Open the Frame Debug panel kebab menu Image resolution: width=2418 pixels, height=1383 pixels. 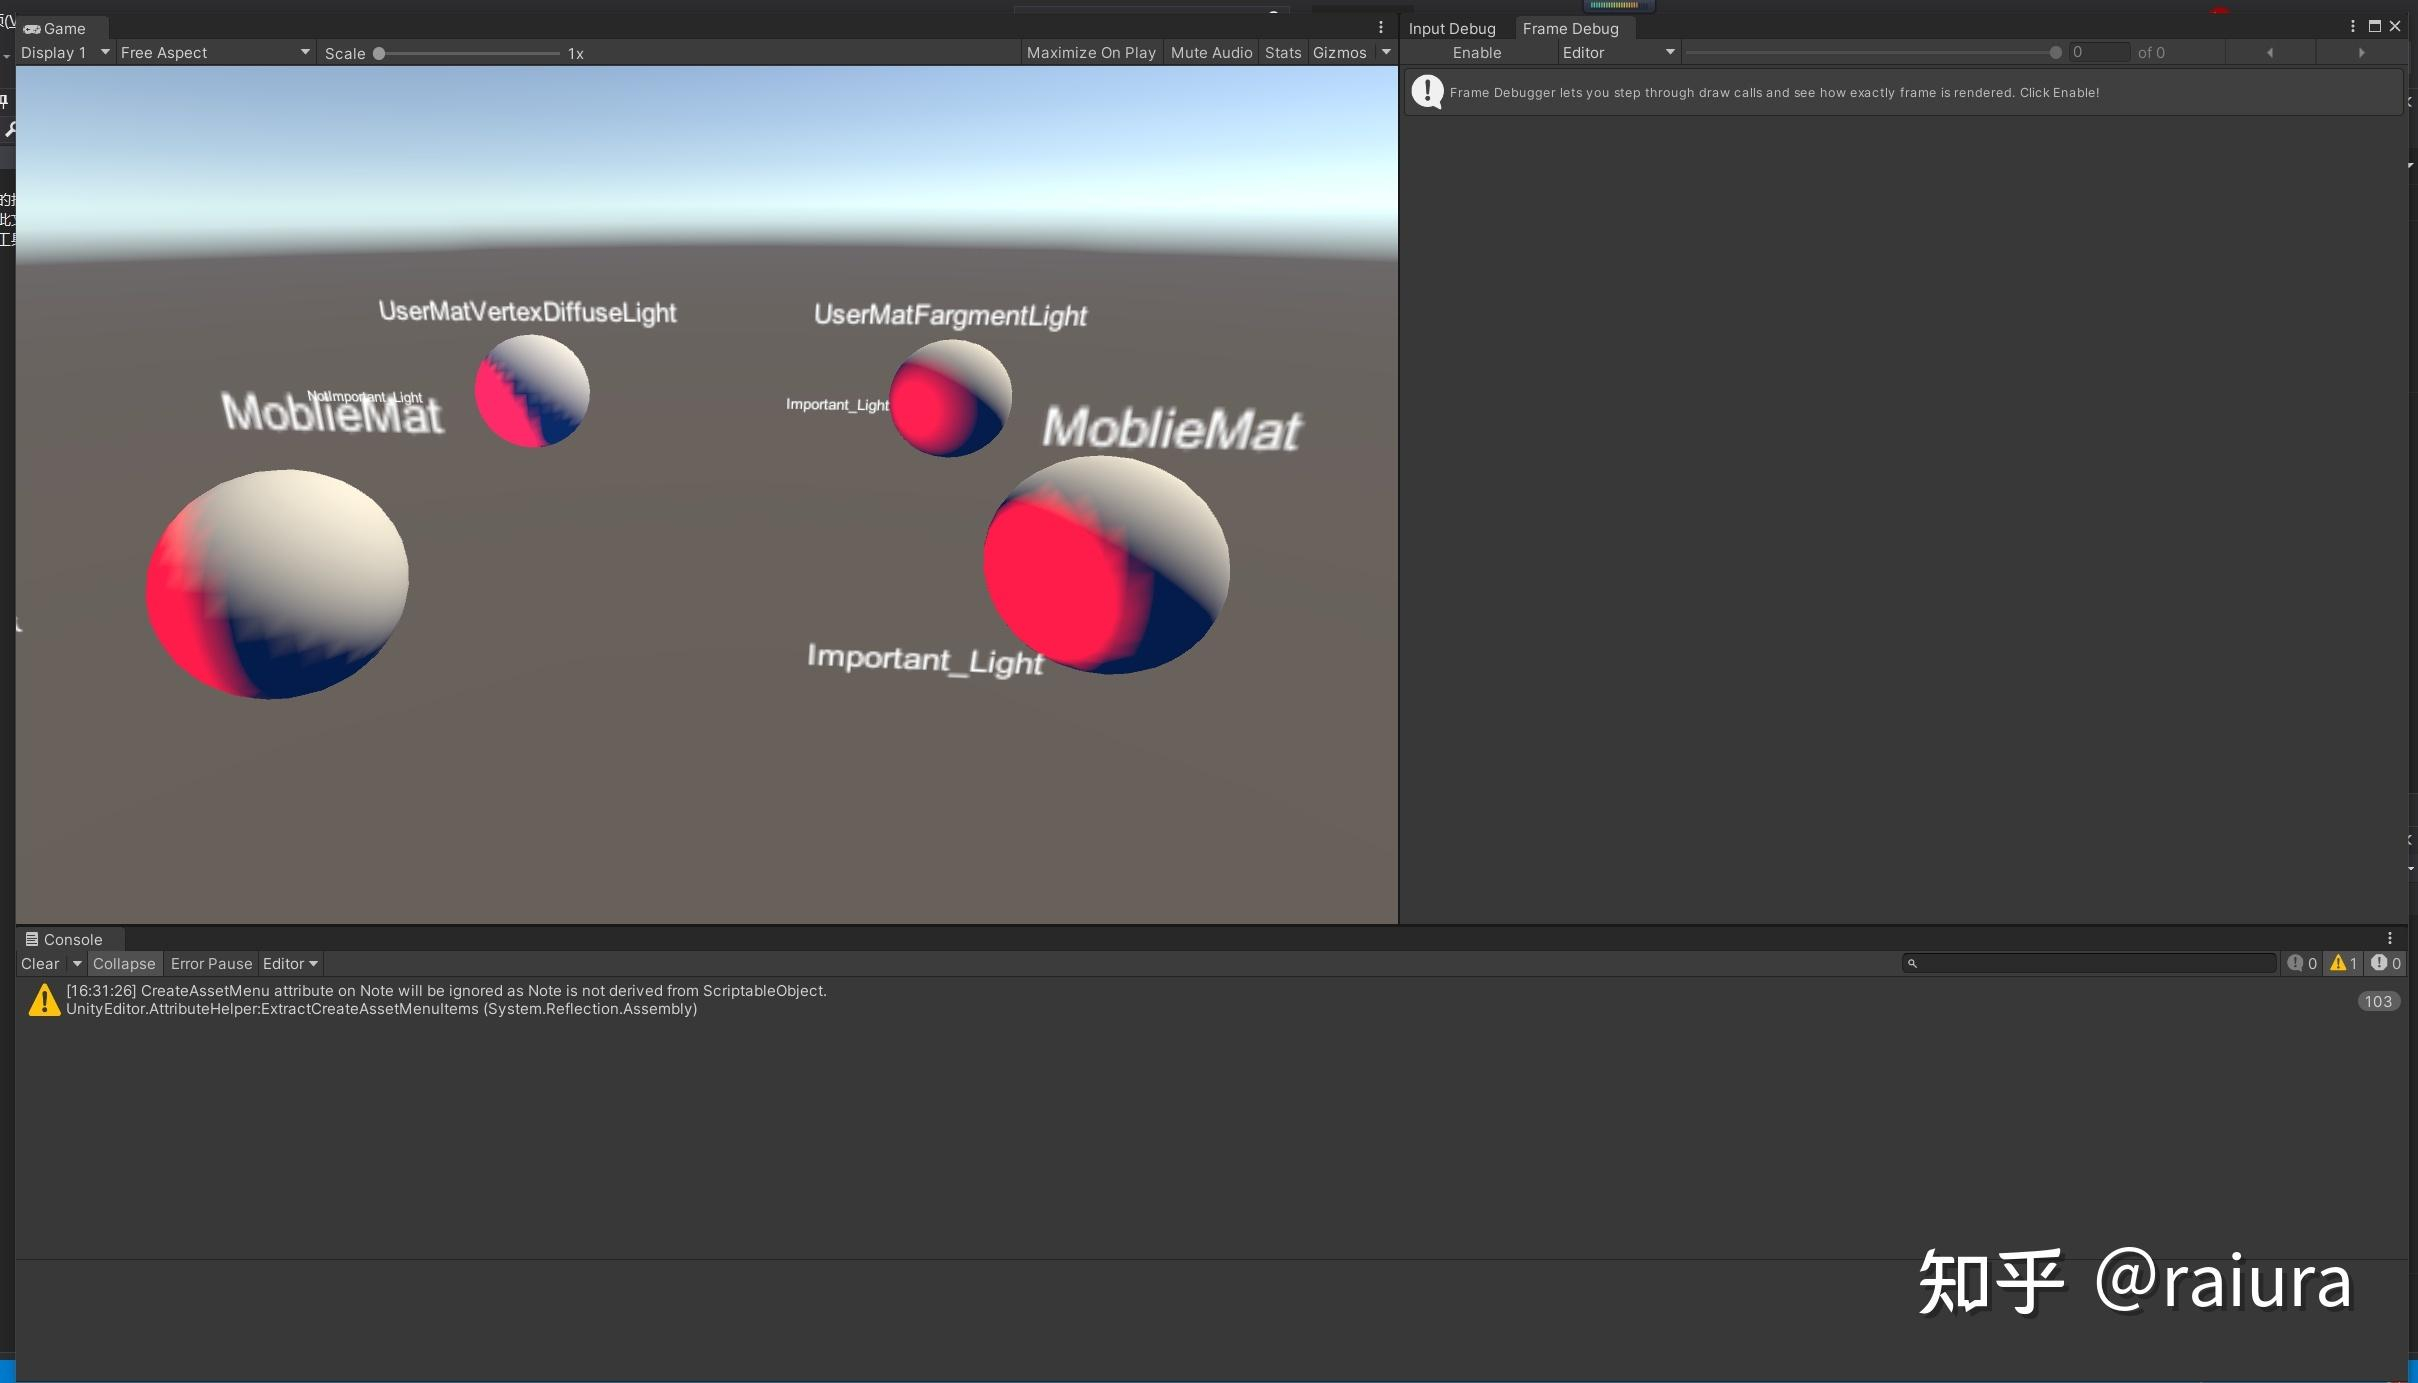coord(2352,26)
